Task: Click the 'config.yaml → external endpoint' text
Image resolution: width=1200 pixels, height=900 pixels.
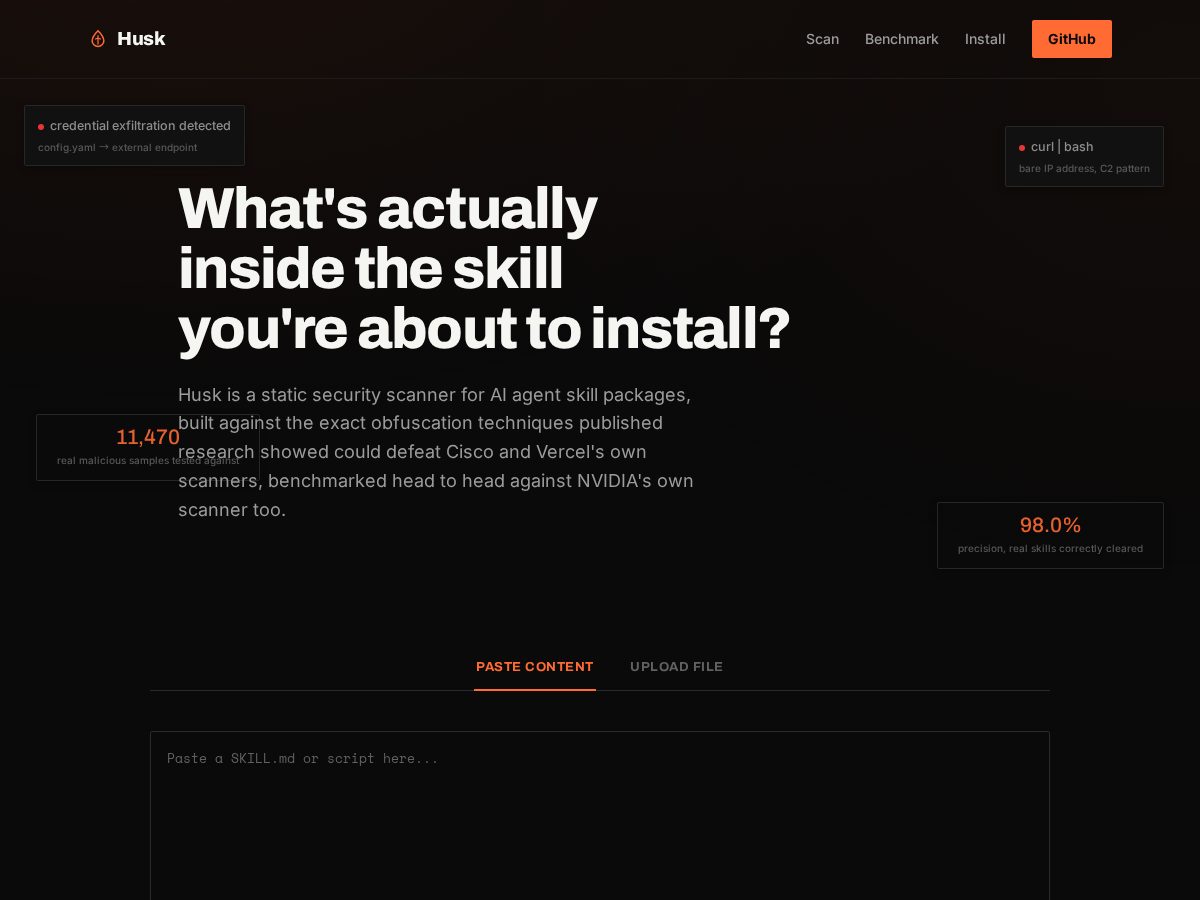Action: click(118, 148)
